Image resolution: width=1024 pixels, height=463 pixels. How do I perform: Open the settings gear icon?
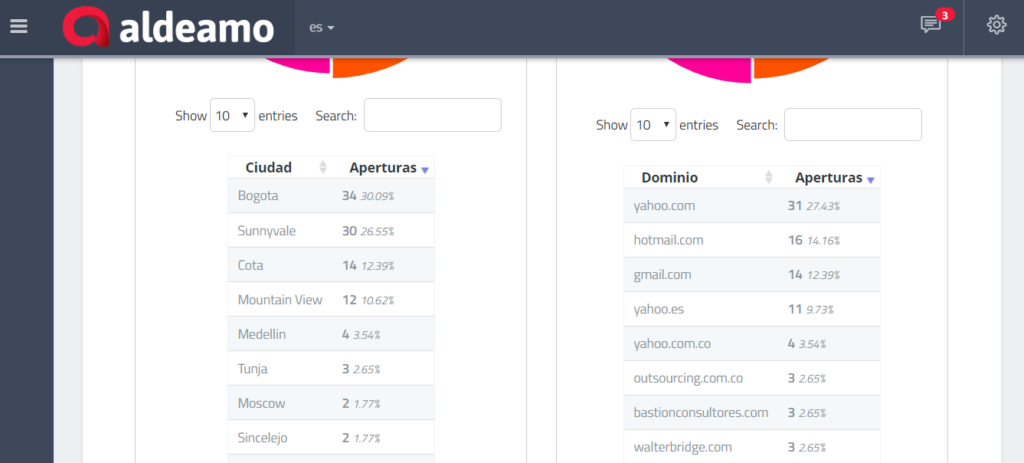pos(996,25)
